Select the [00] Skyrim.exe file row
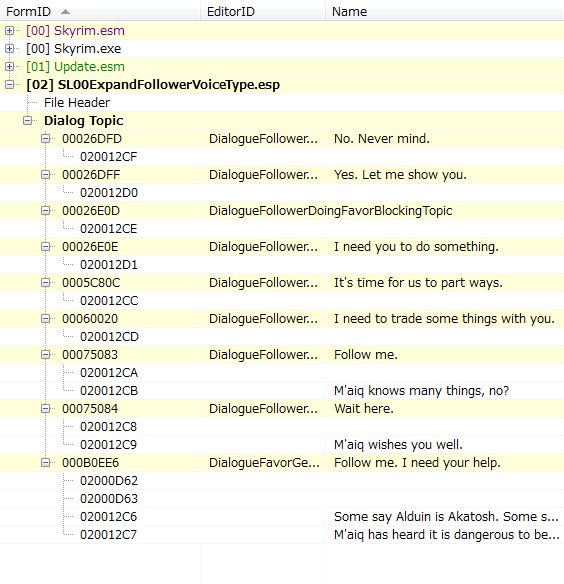The image size is (564, 584). click(73, 48)
